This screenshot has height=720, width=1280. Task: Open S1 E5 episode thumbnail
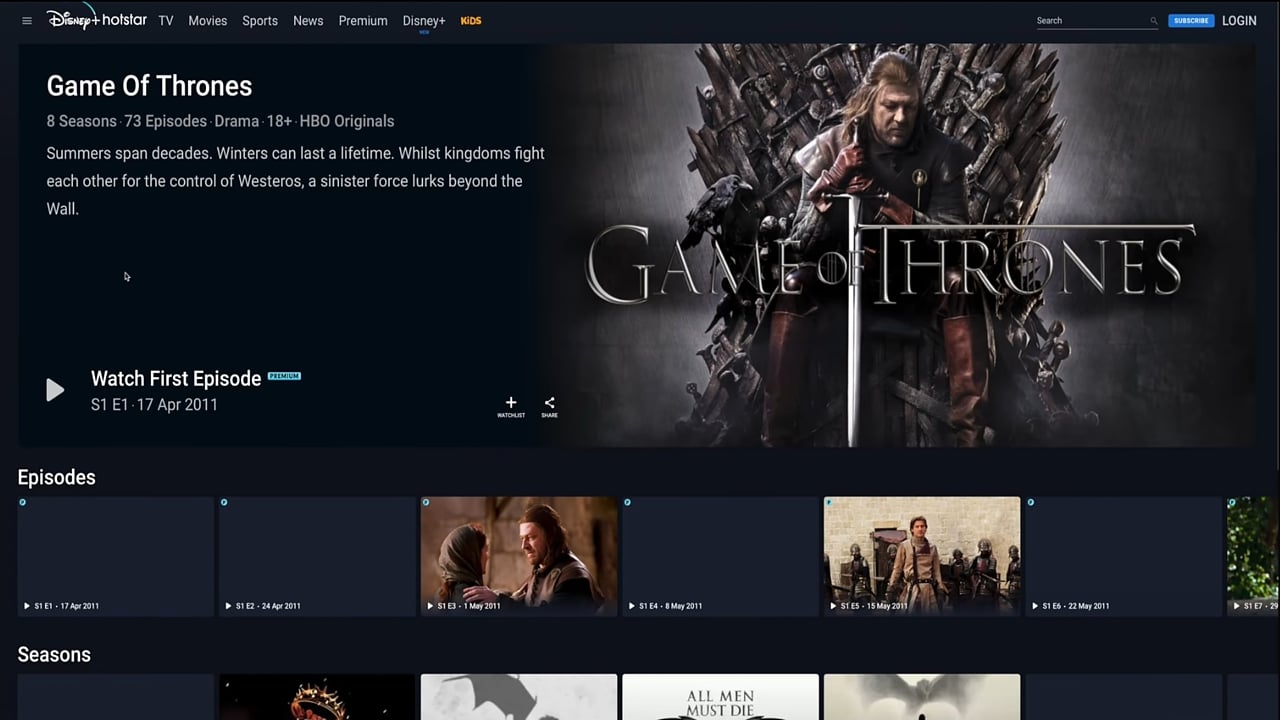click(922, 556)
